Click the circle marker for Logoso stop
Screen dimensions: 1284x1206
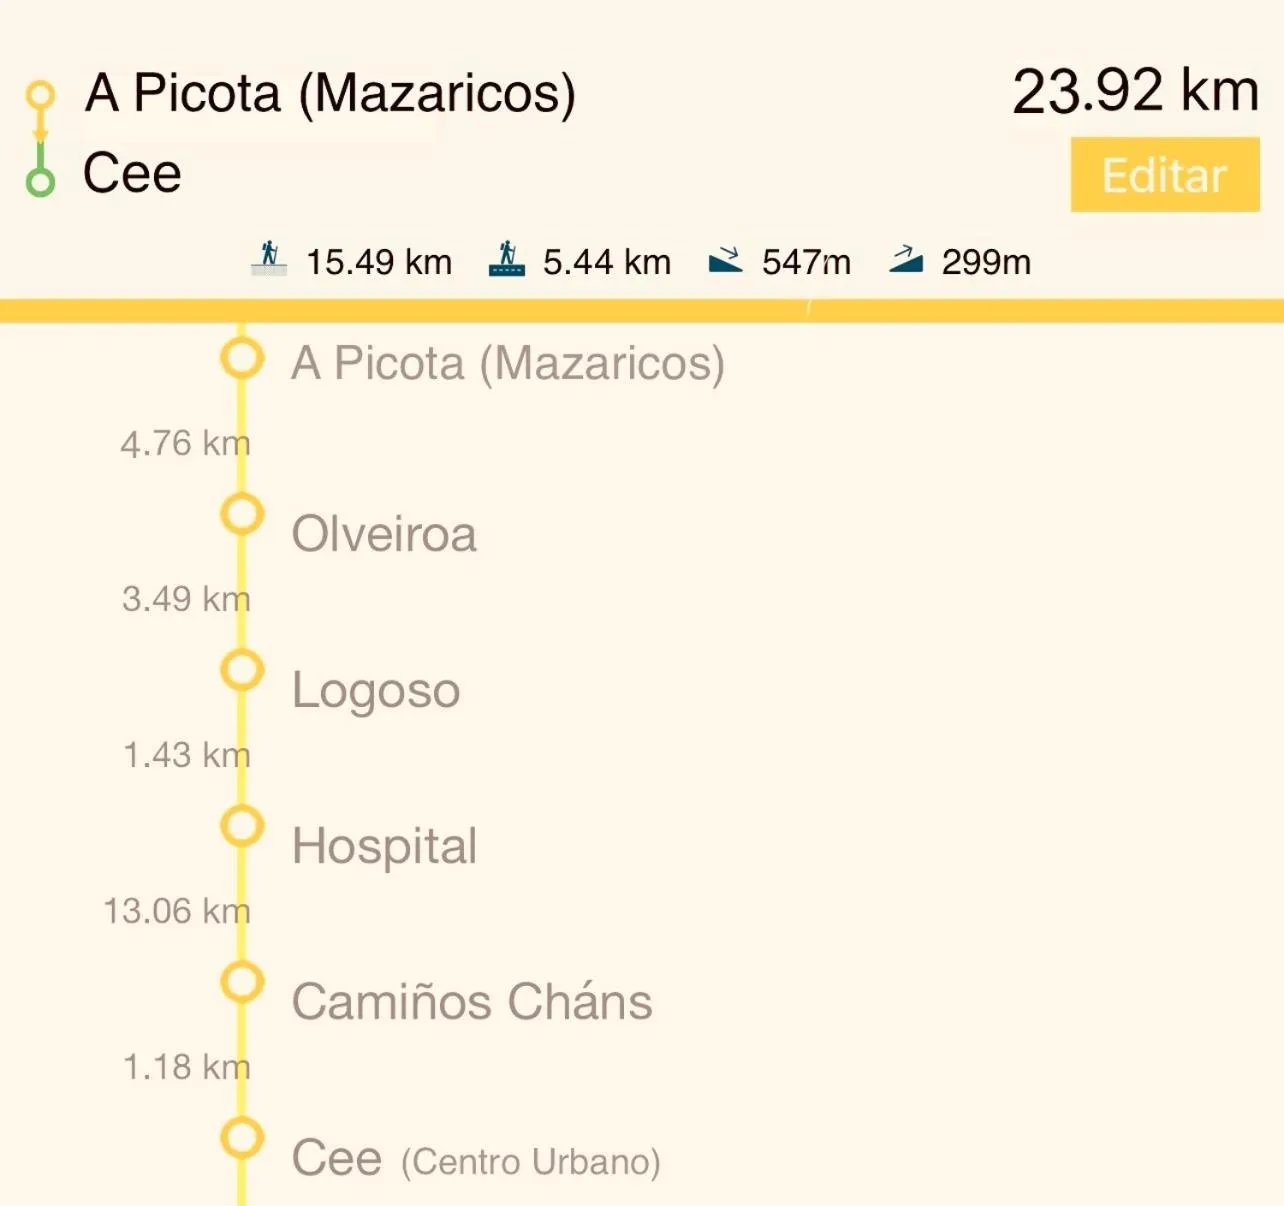point(242,670)
